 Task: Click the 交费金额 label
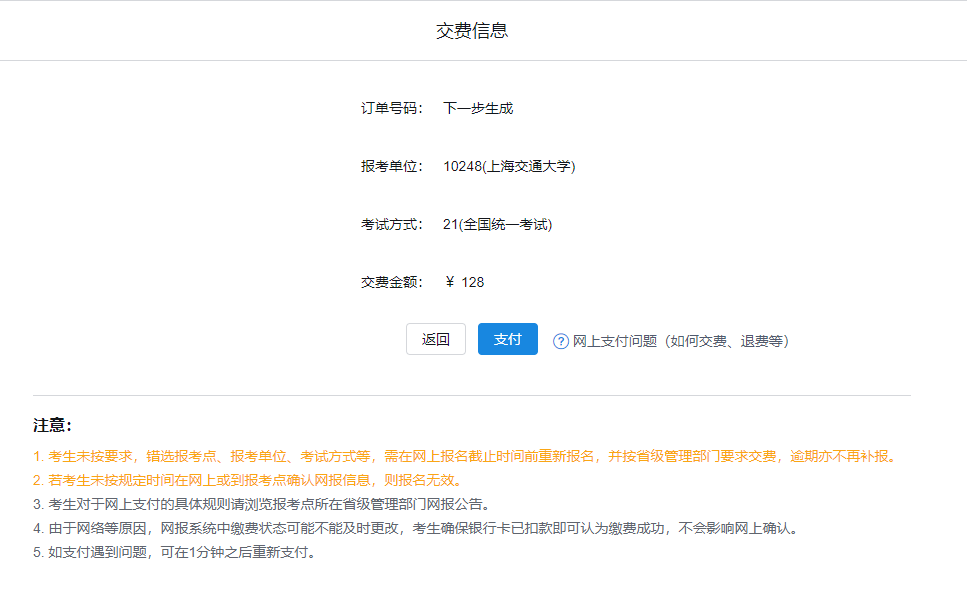(392, 282)
